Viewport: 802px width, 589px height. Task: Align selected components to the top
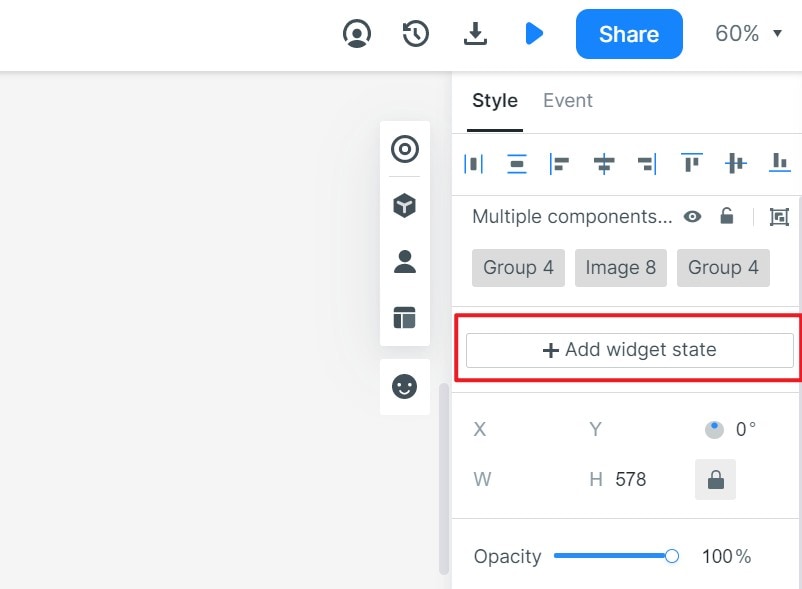point(691,163)
